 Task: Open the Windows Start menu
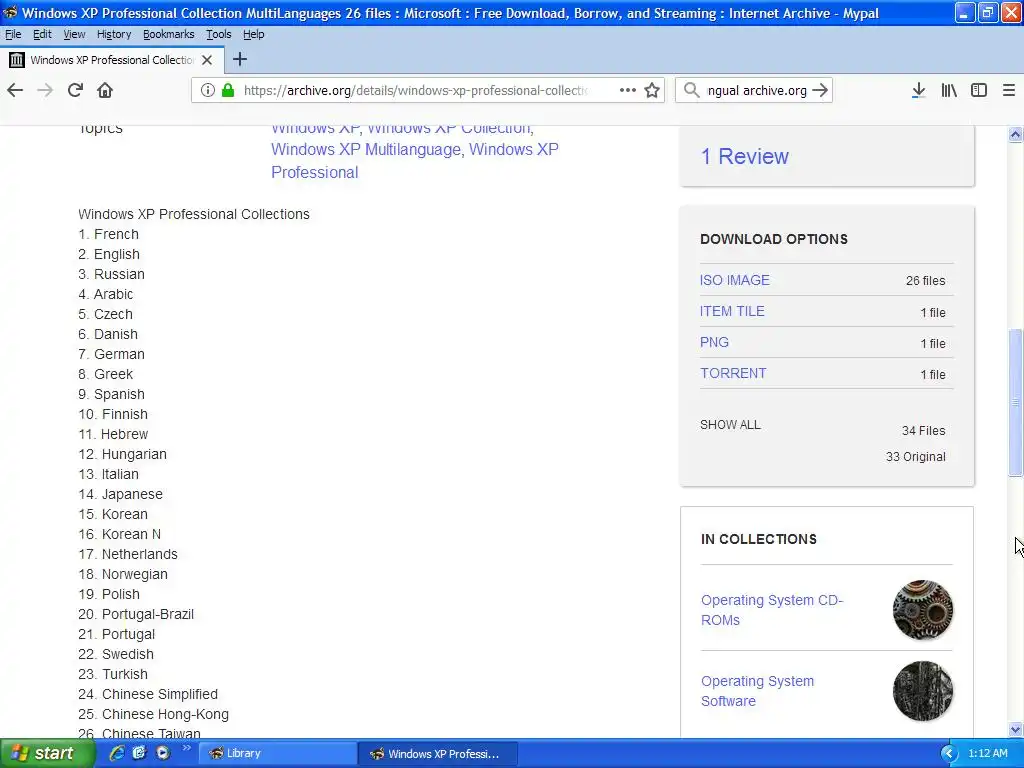tap(47, 753)
